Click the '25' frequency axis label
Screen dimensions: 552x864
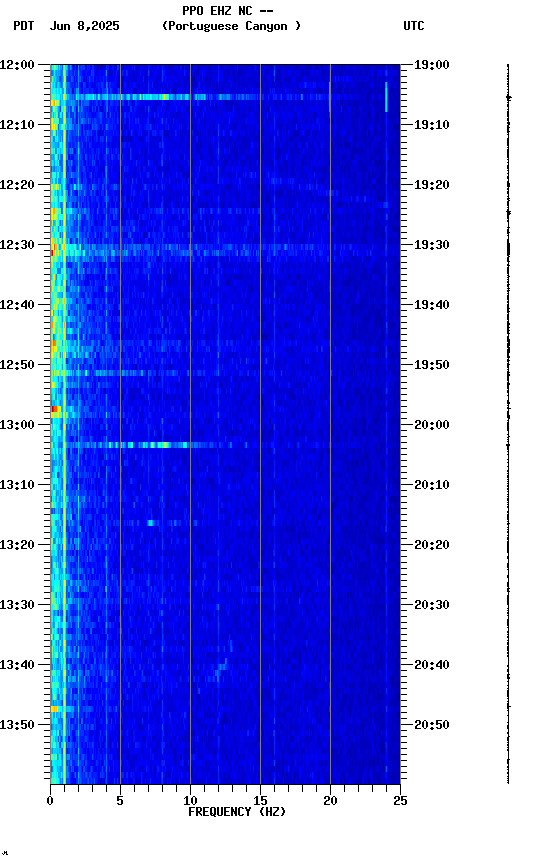click(400, 801)
